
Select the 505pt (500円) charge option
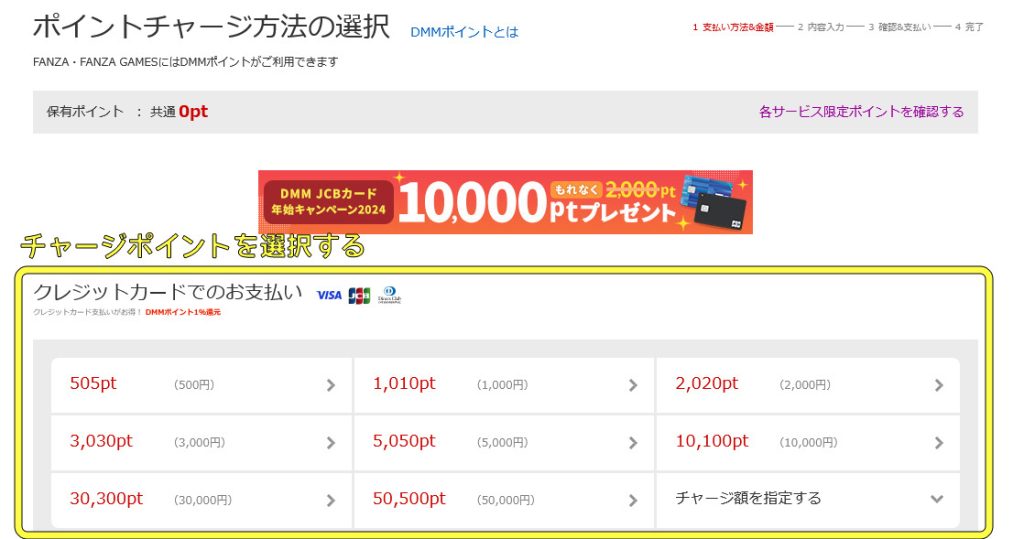coord(202,385)
